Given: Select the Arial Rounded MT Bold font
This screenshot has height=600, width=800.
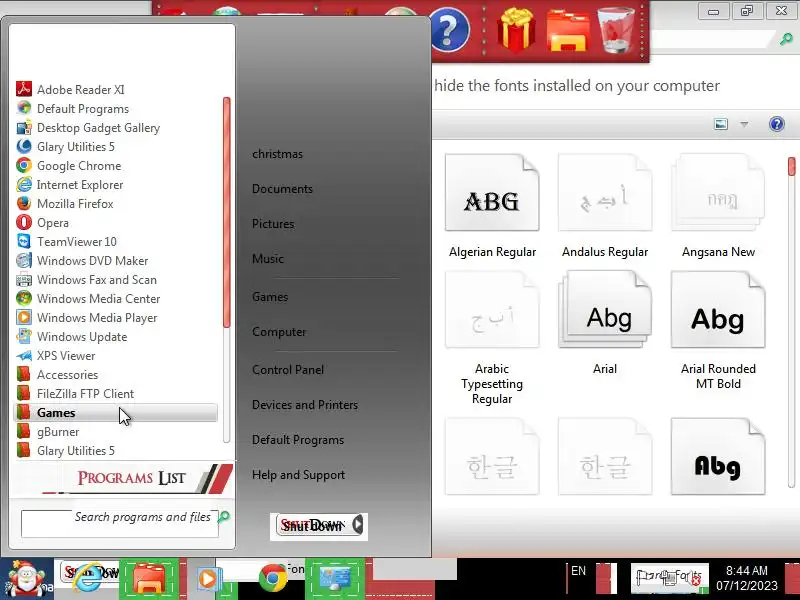Looking at the screenshot, I should click(x=718, y=331).
